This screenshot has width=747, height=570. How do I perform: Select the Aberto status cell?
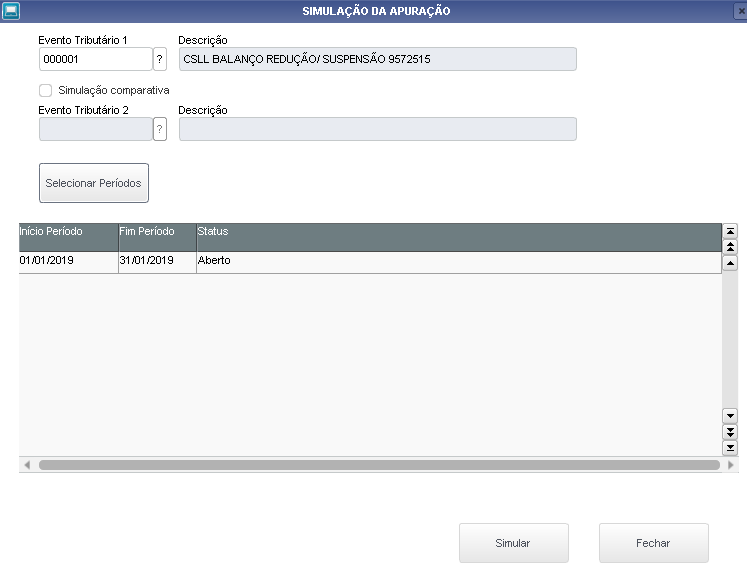coord(459,262)
